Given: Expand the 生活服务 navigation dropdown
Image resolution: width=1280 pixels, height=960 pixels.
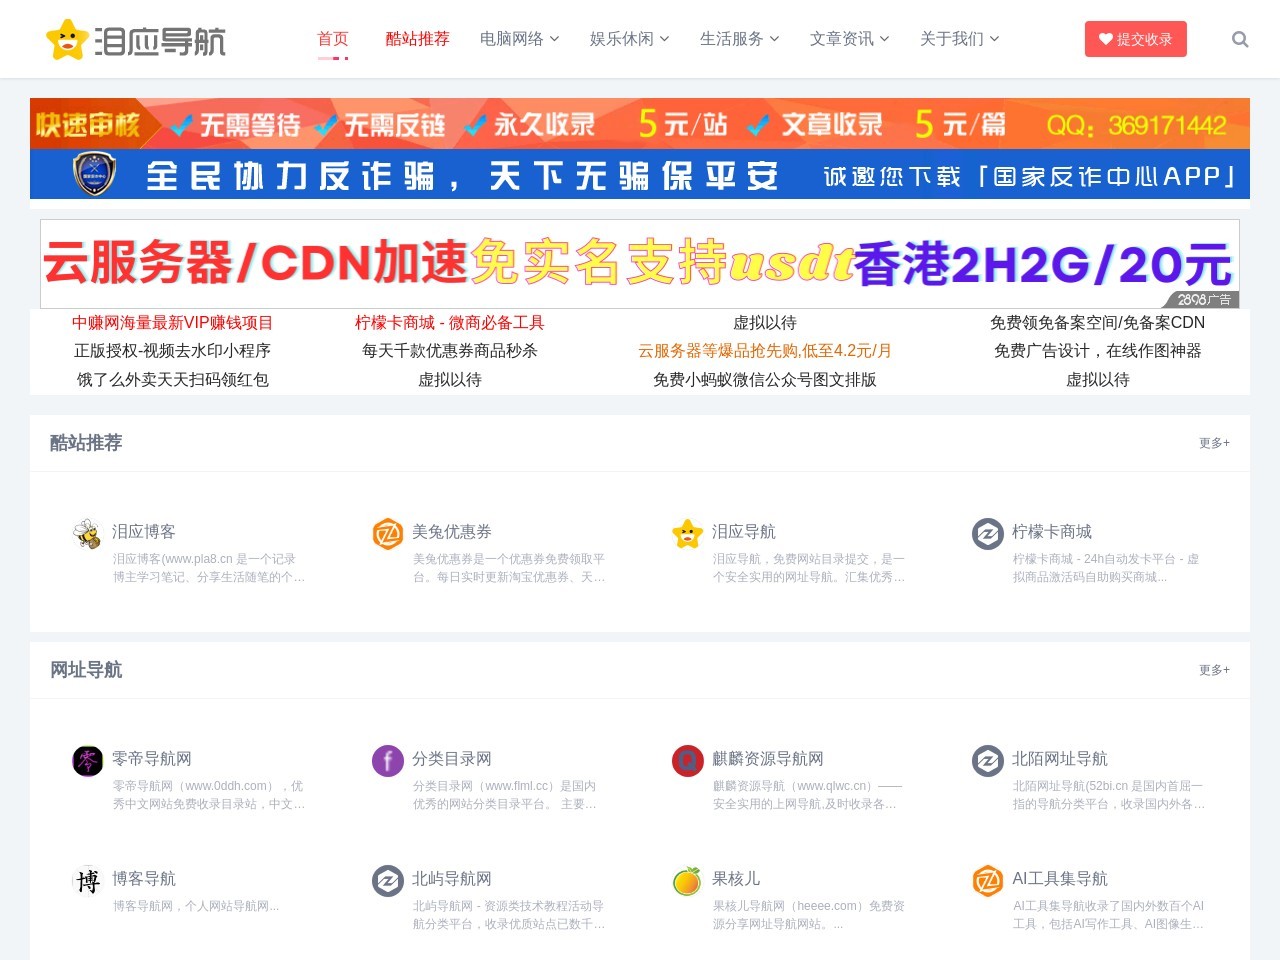Looking at the screenshot, I should pyautogui.click(x=740, y=39).
